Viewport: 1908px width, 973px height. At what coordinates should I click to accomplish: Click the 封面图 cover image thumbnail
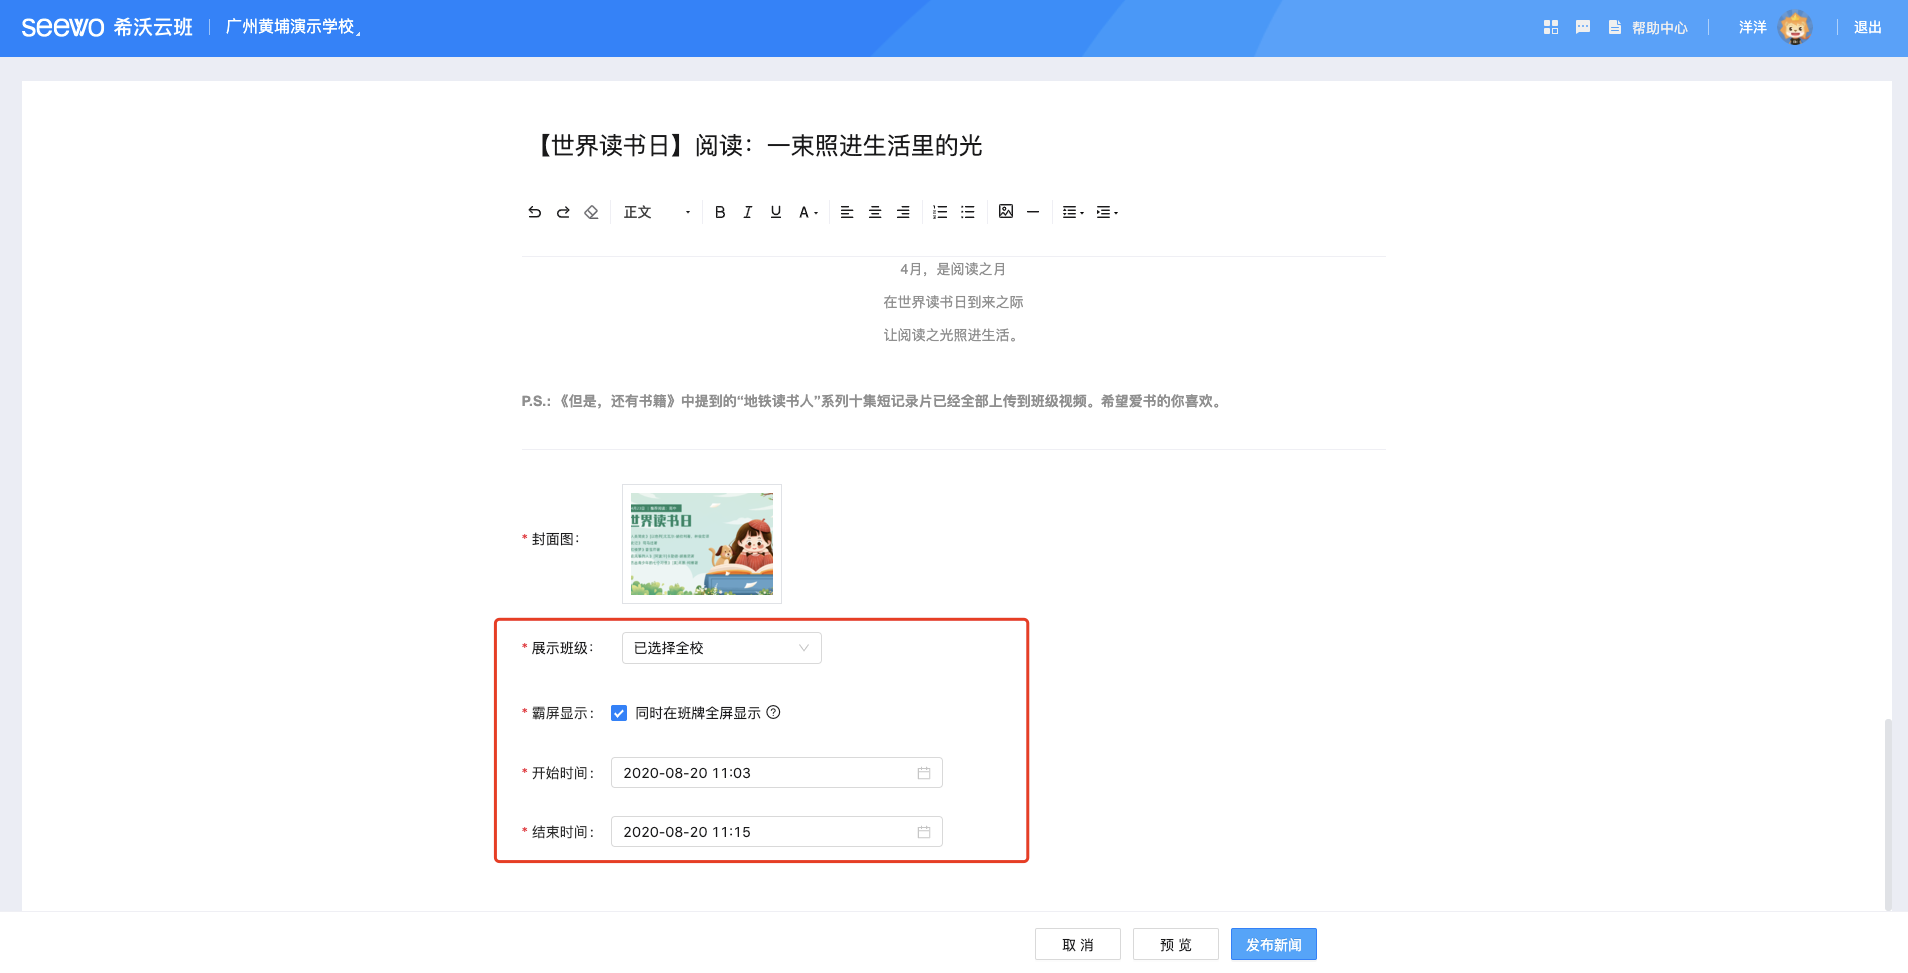pyautogui.click(x=702, y=544)
